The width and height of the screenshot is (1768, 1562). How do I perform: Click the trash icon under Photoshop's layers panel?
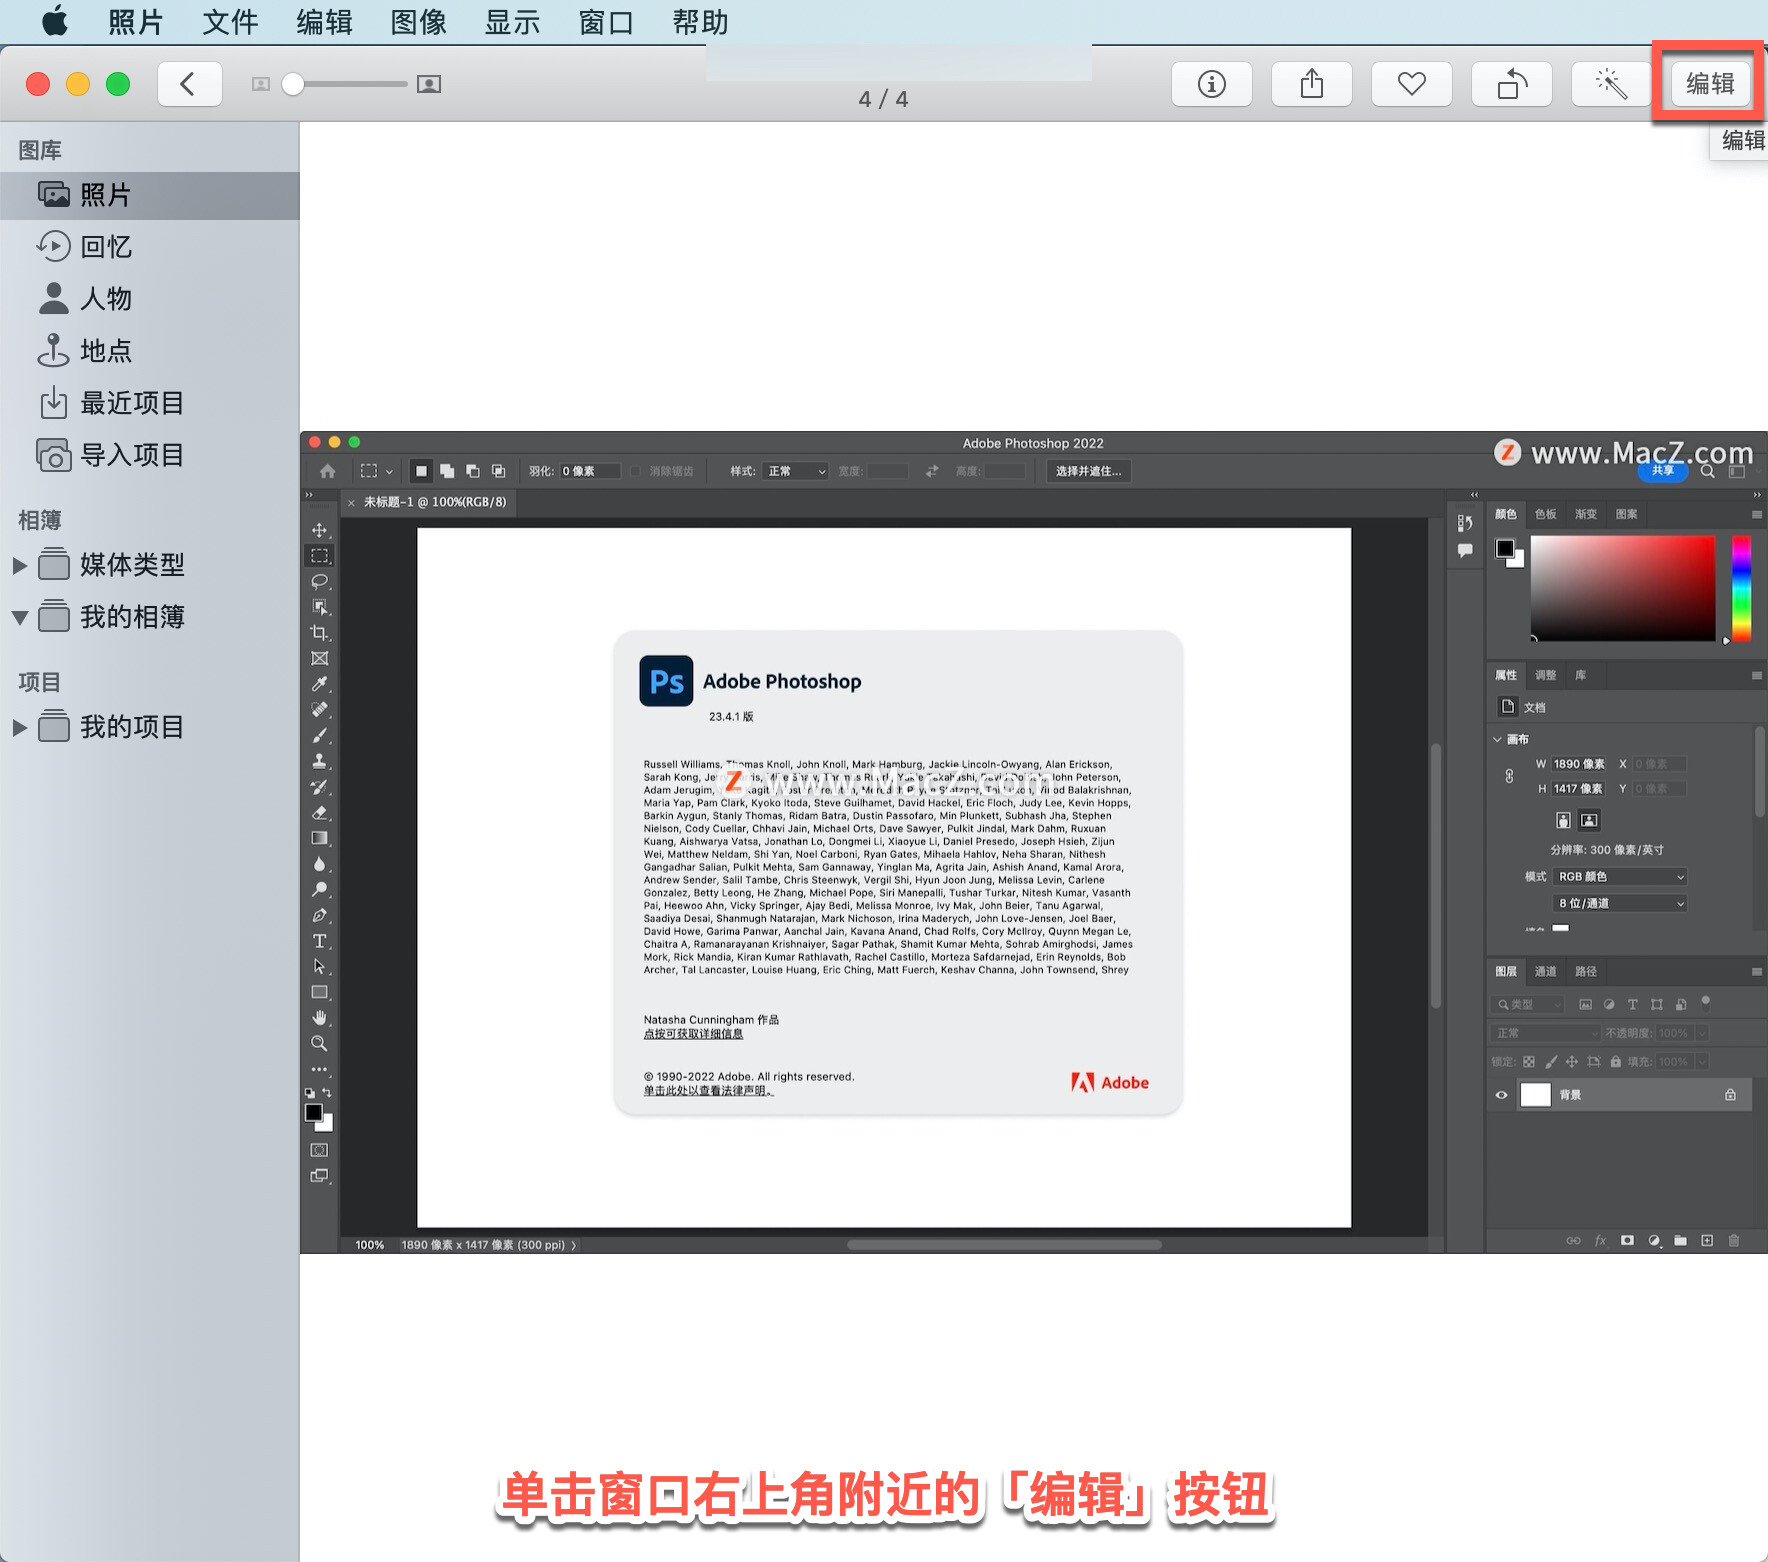click(1734, 1240)
